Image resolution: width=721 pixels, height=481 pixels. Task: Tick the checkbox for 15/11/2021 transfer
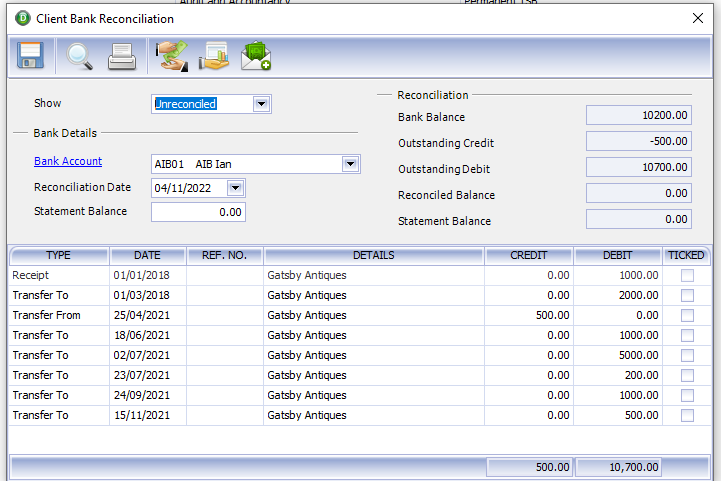(687, 415)
